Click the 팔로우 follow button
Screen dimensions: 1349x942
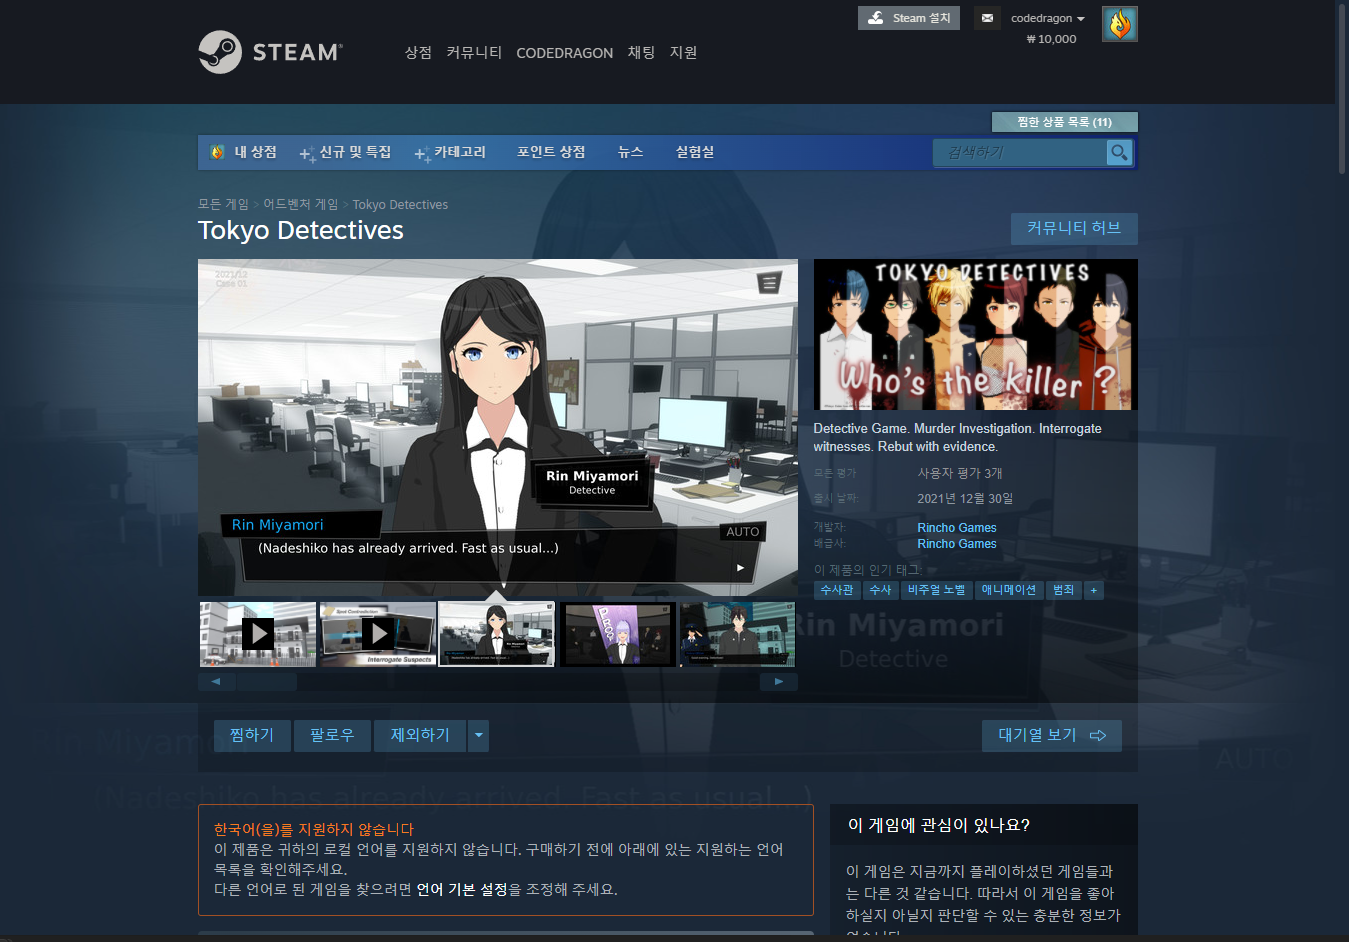332,735
